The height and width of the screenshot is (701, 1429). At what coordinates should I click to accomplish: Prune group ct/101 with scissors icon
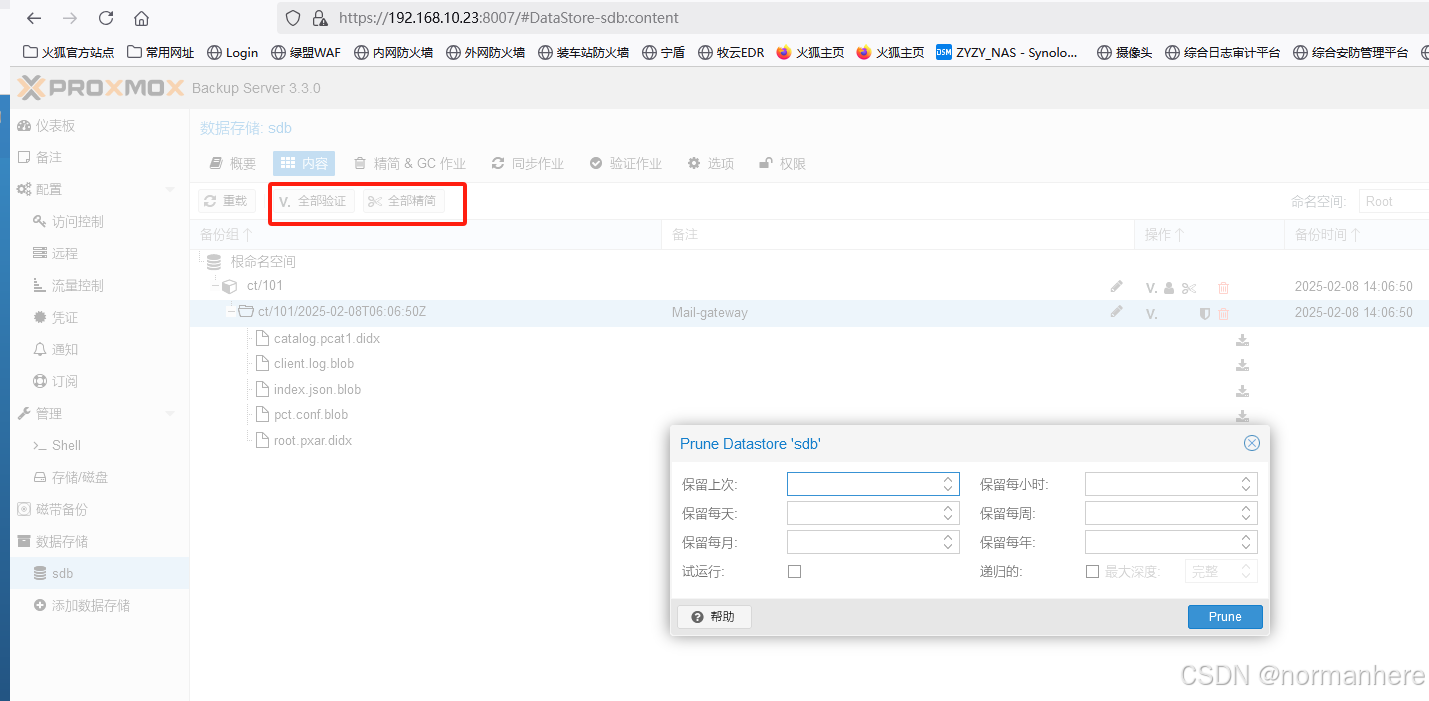coord(1189,288)
